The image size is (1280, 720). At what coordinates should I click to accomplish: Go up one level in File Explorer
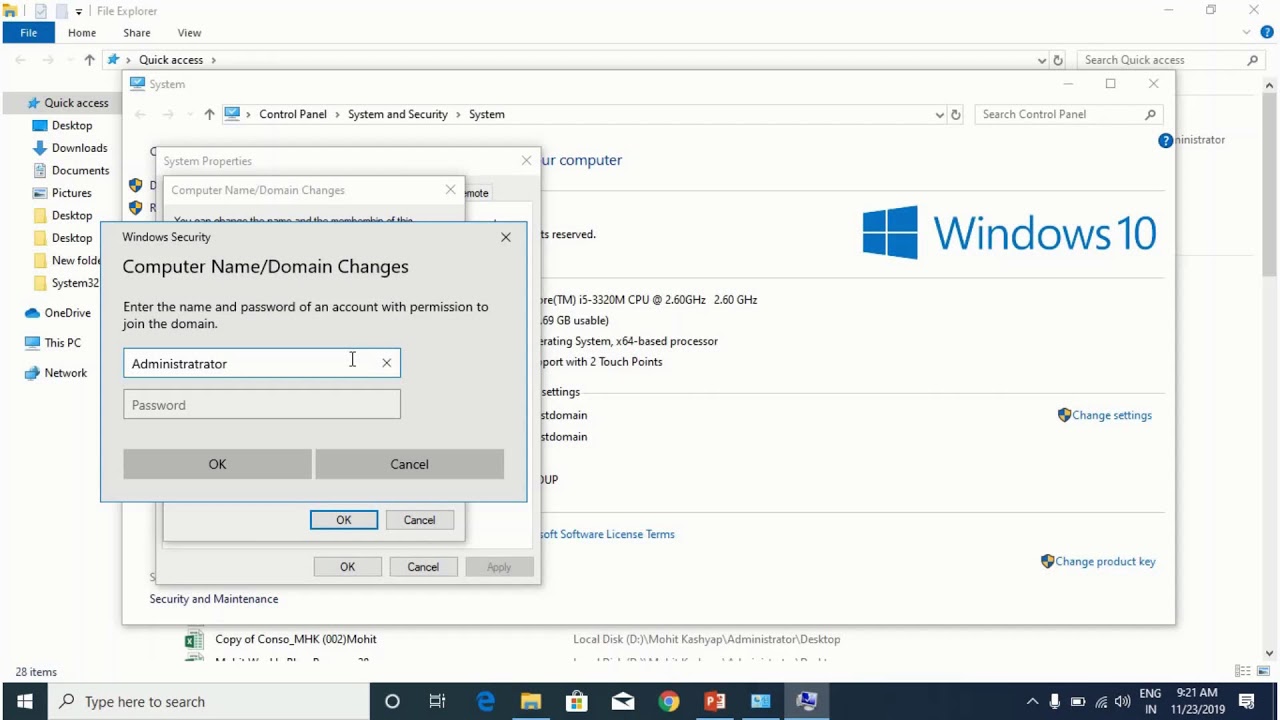pyautogui.click(x=89, y=60)
